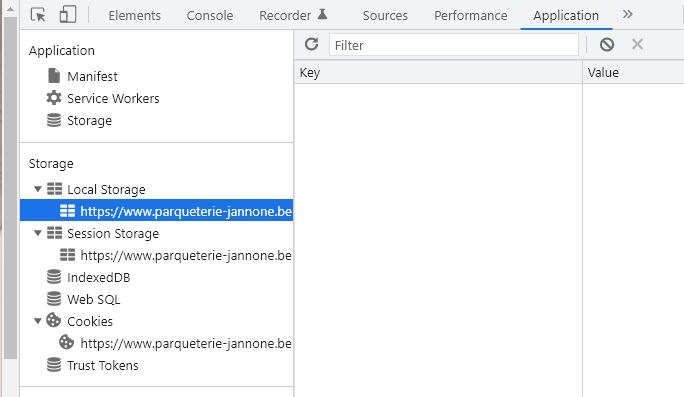Collapse the Session Storage tree node
Screen dimensions: 684x397
[x=38, y=233]
